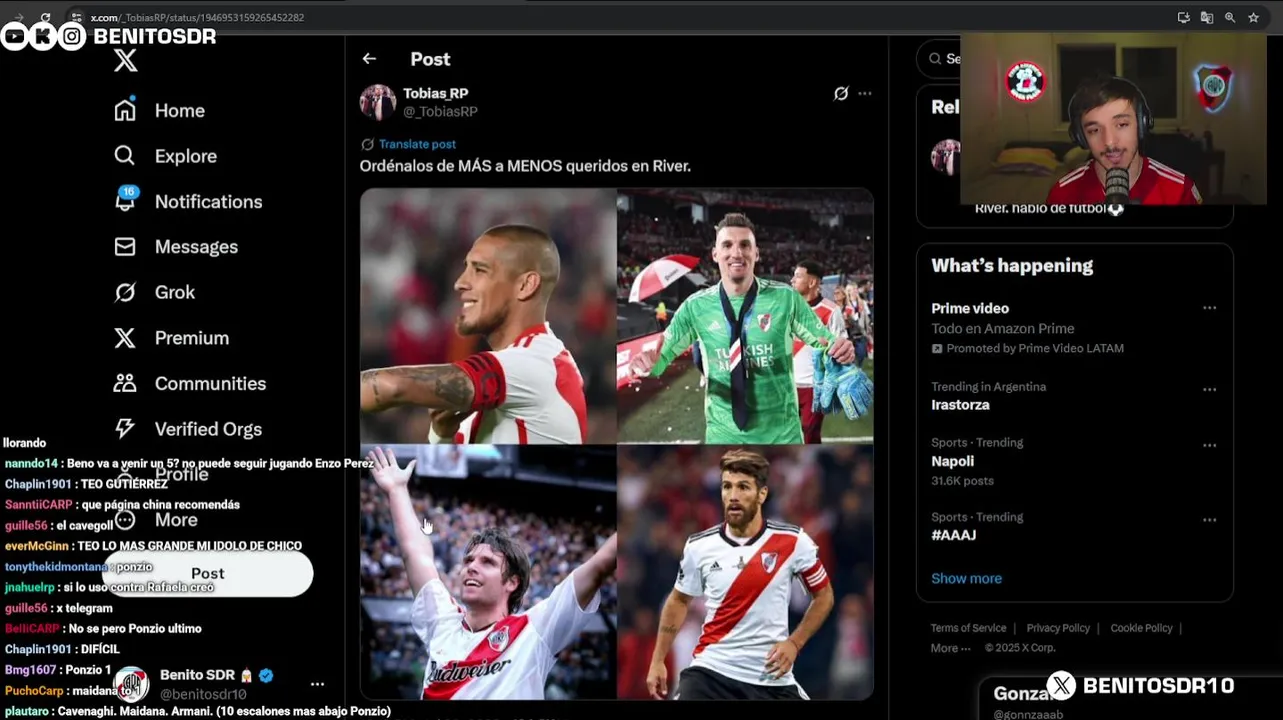Open the Home icon in sidebar
1283x720 pixels.
pyautogui.click(x=125, y=110)
